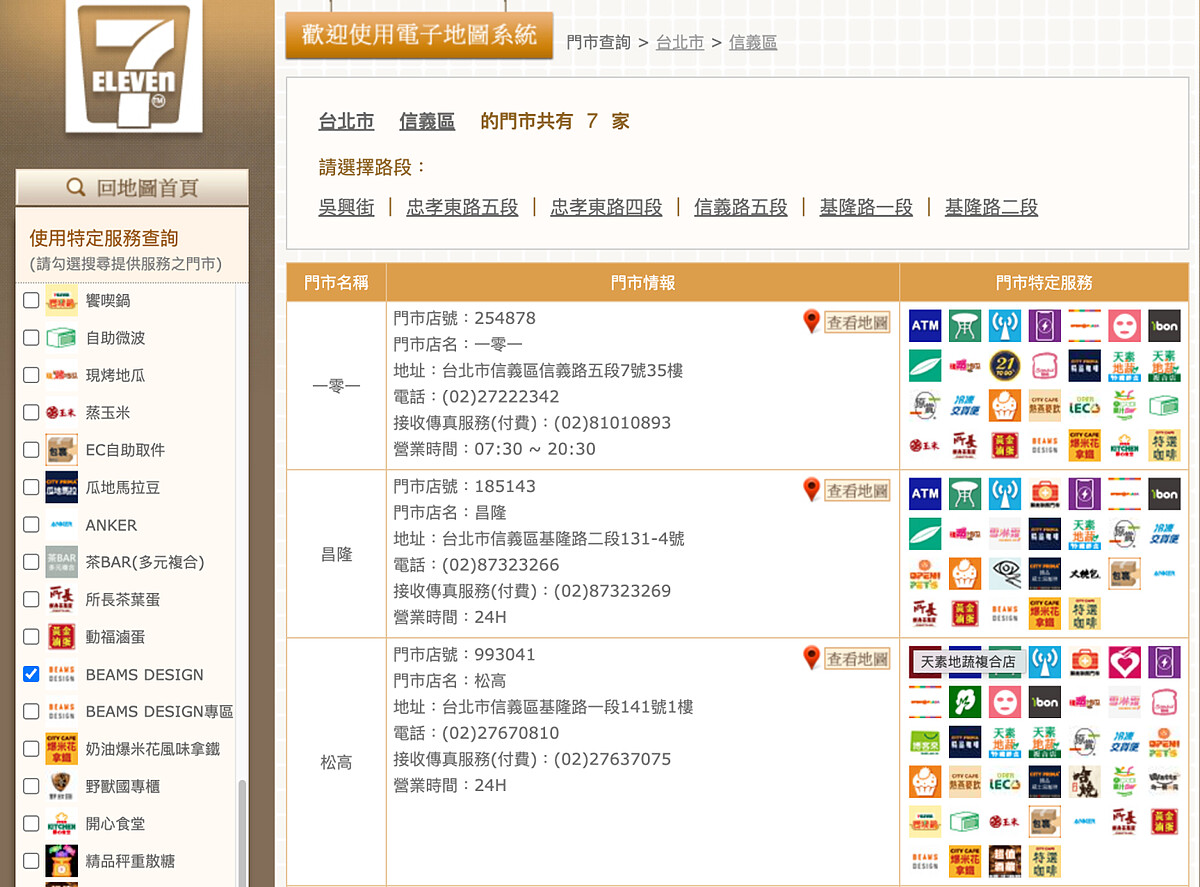
Task: Click 查看地圖 for store 昌隆
Action: (857, 490)
